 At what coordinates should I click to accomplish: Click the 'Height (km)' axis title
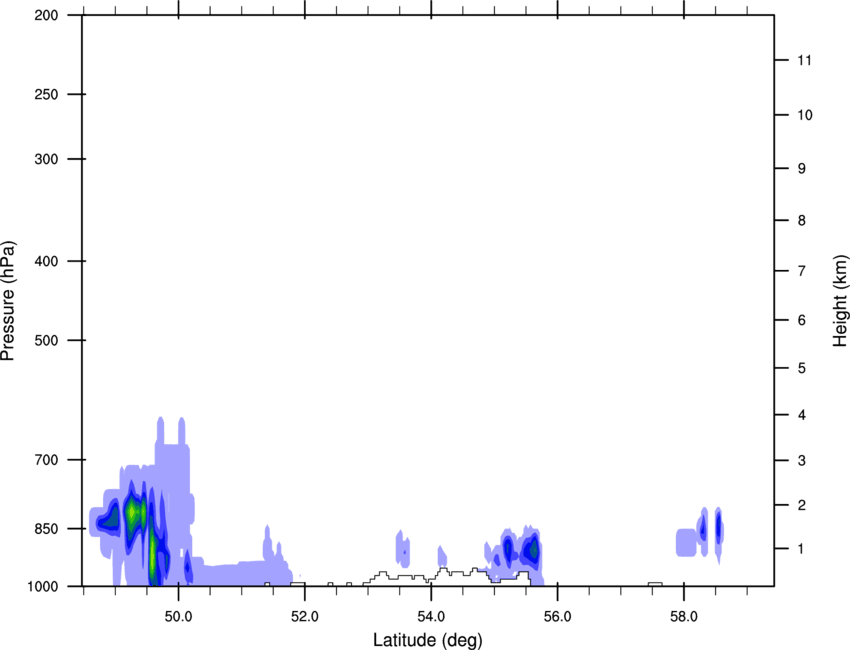[840, 301]
